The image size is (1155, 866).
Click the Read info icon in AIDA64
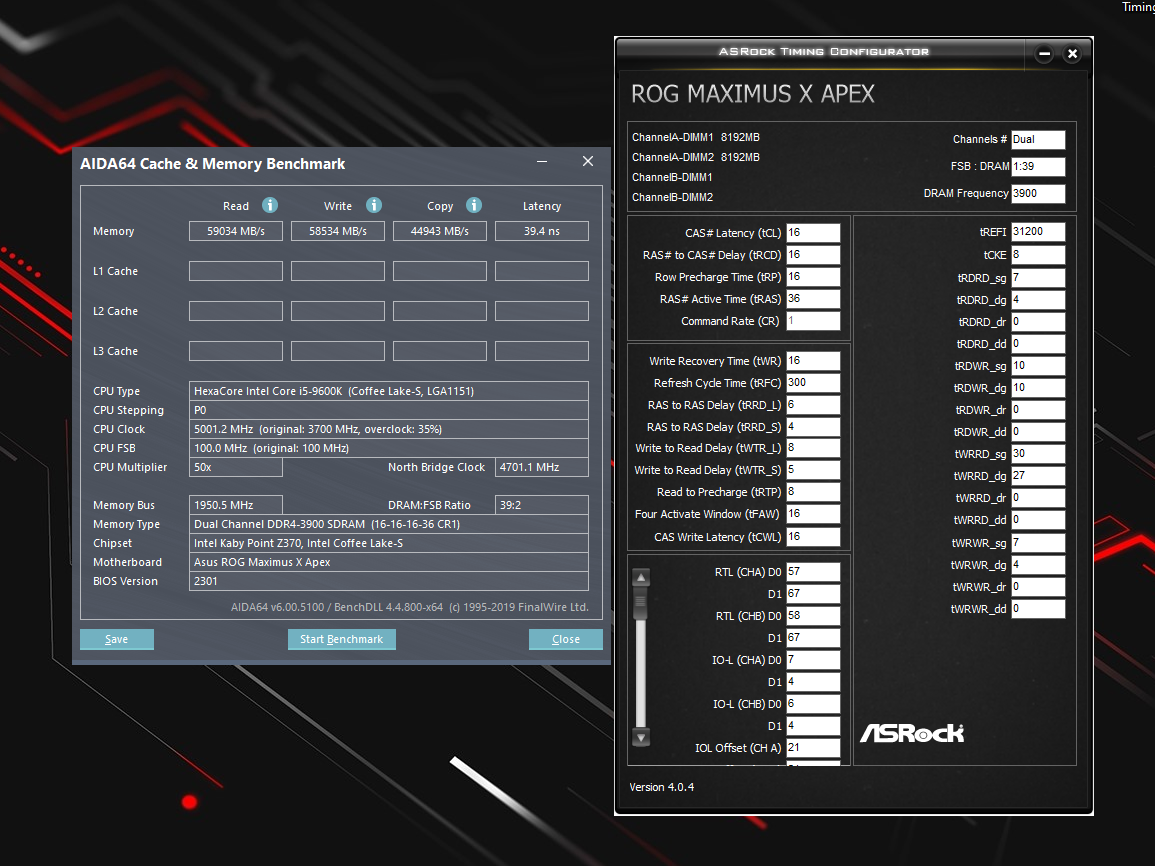tap(270, 205)
